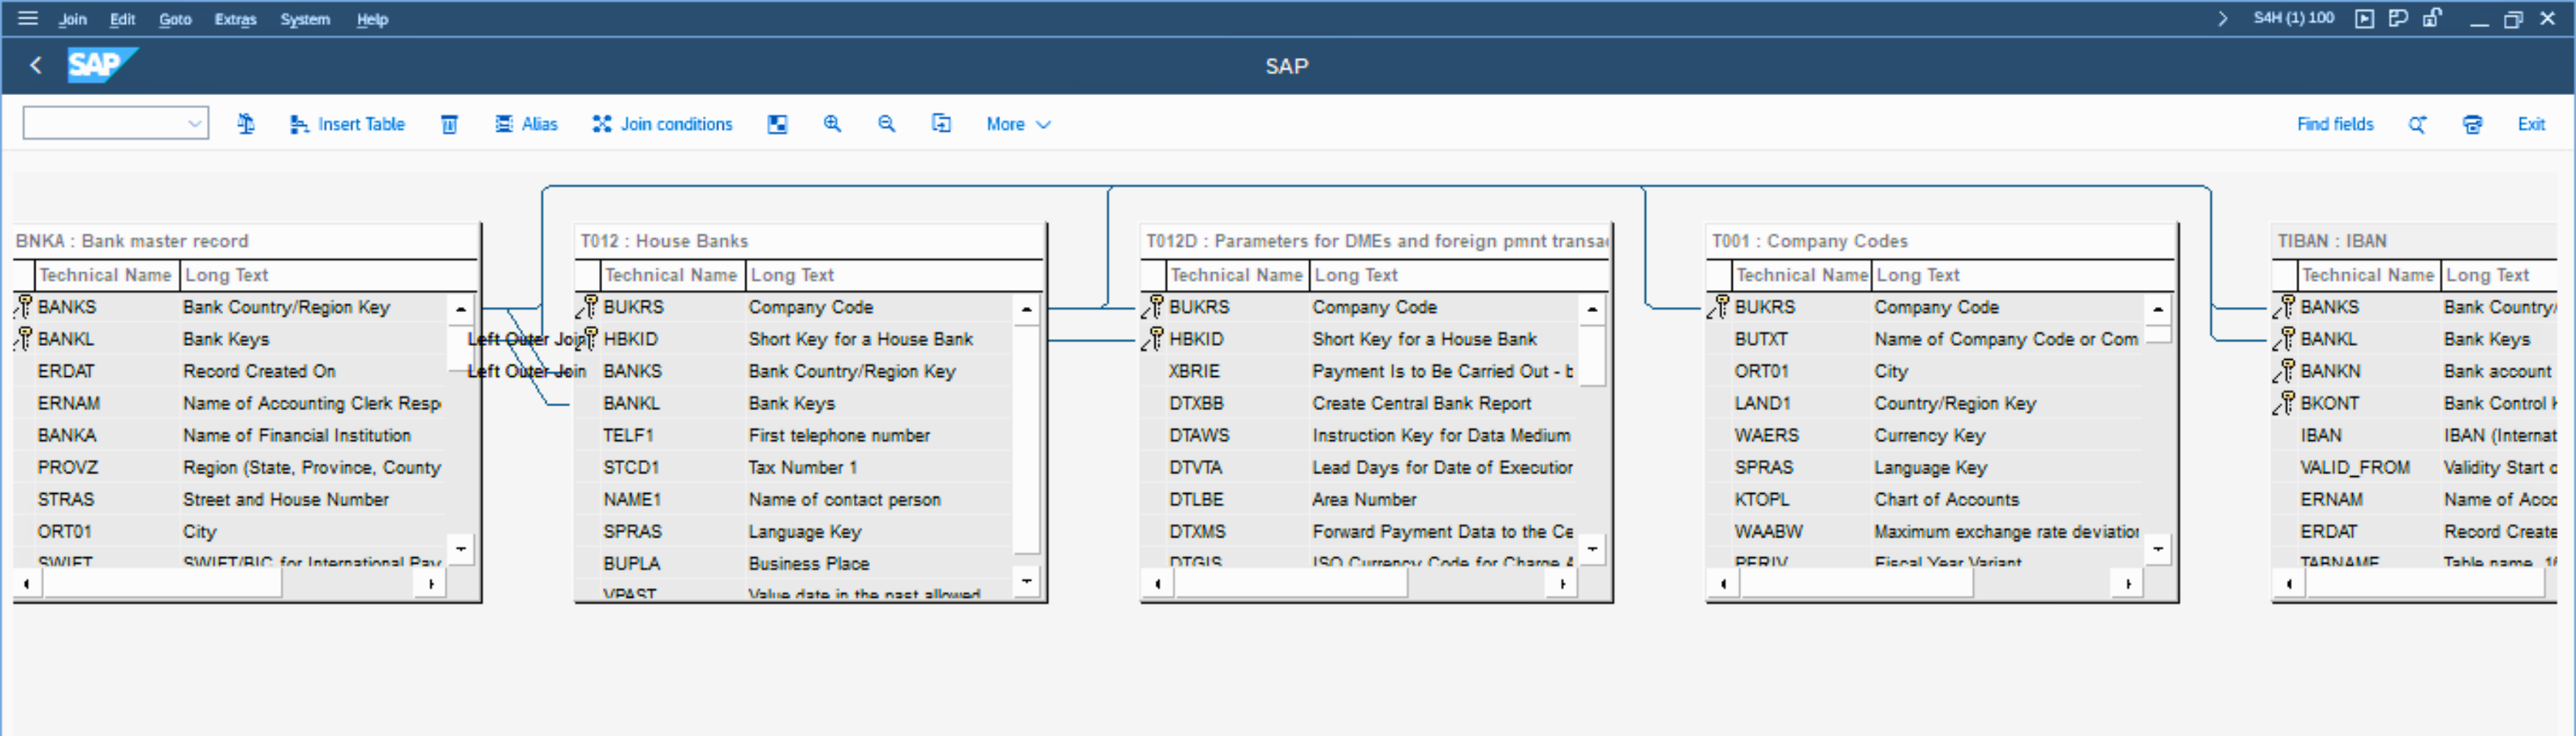Image resolution: width=2576 pixels, height=736 pixels.
Task: Open the navigation overview pane icon
Action: pyautogui.click(x=777, y=124)
